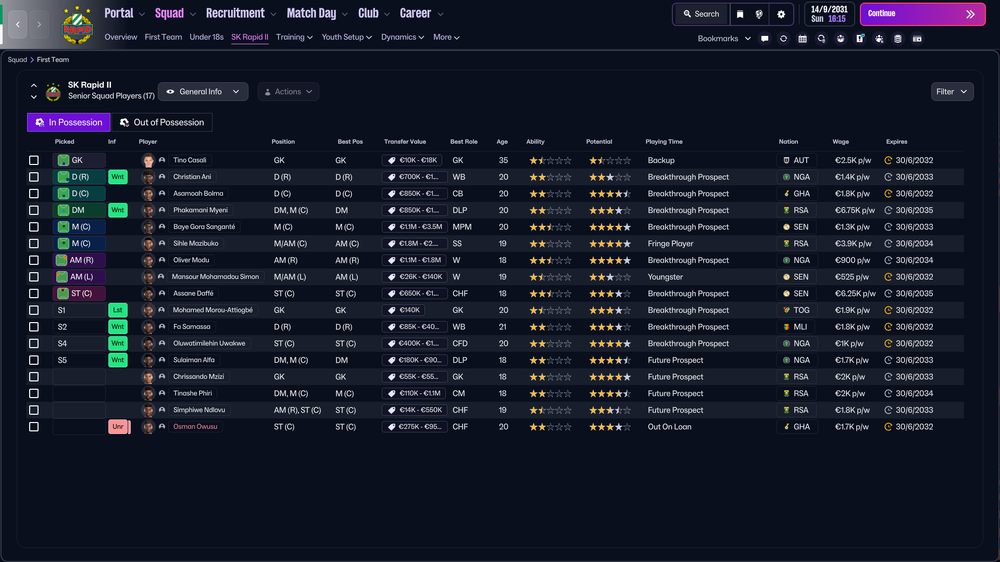1000x562 pixels.
Task: Select the checkbox beside Osman Owusu
Action: point(34,427)
